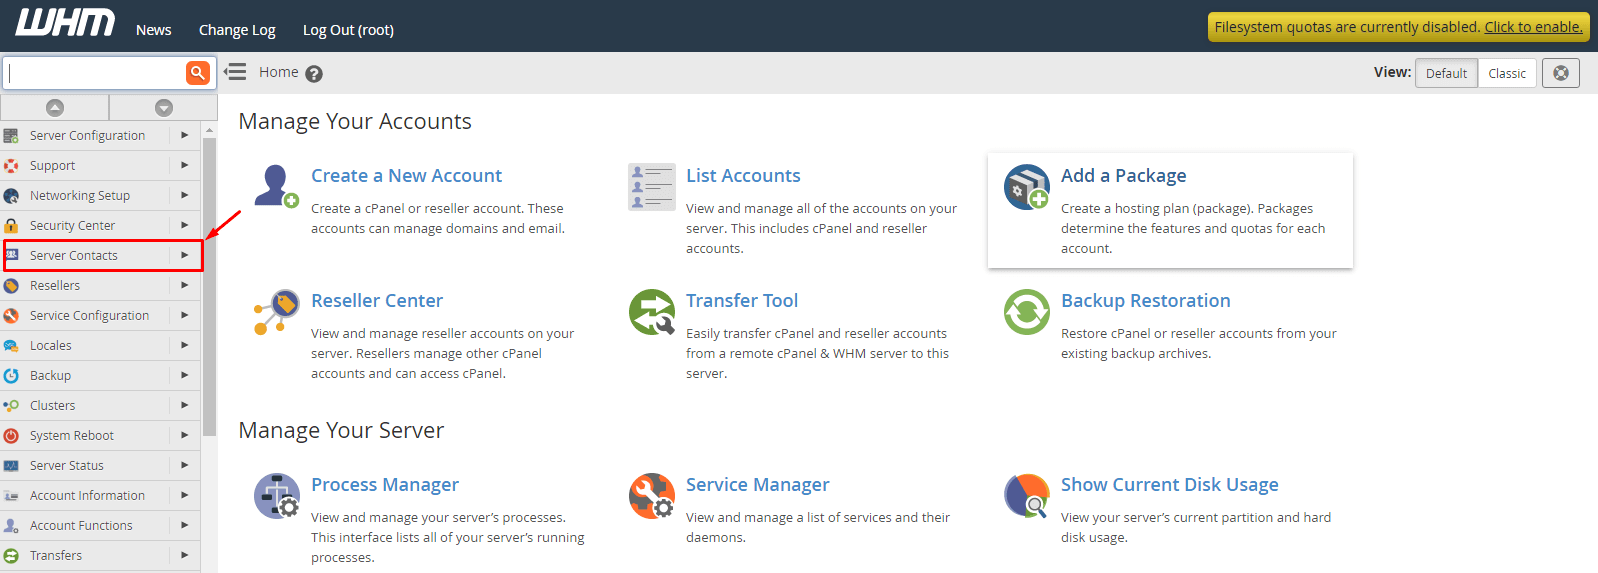Expand Clusters submenu arrow

[x=185, y=405]
